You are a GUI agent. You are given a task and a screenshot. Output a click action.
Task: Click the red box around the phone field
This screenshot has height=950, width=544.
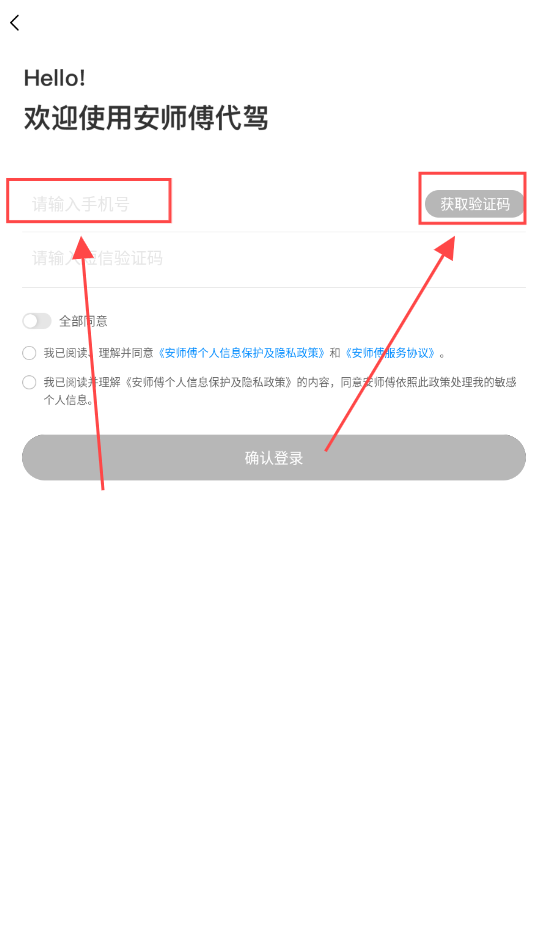coord(89,201)
